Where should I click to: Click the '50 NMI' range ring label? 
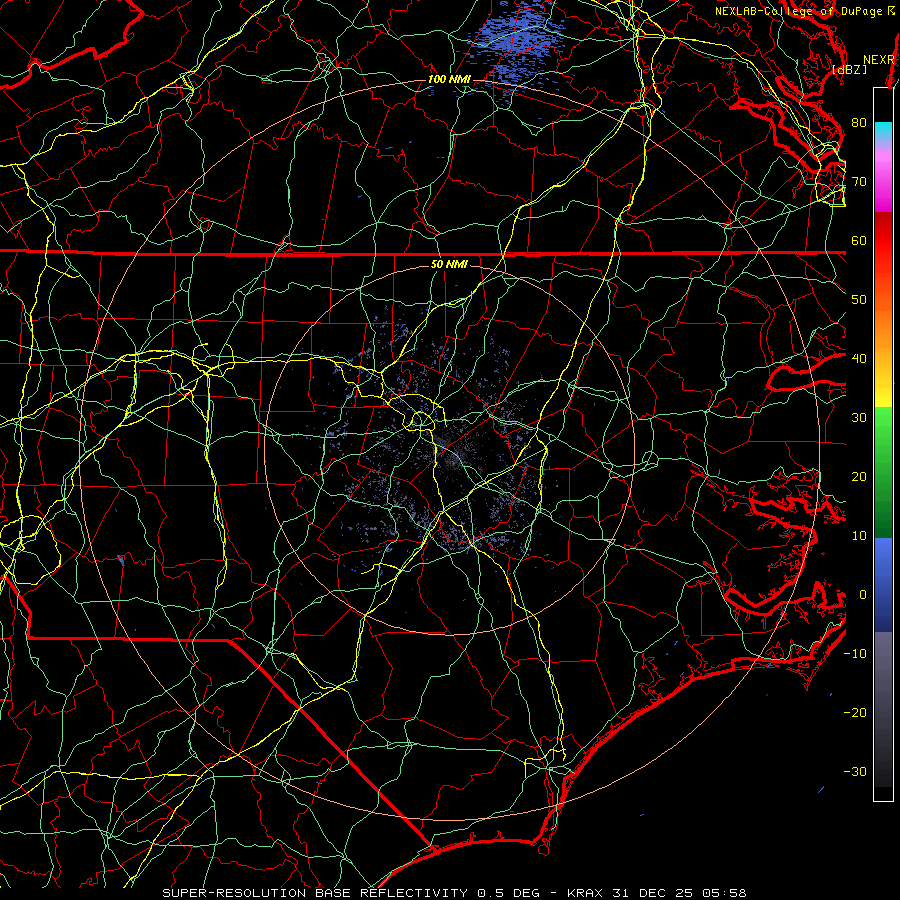point(449,264)
